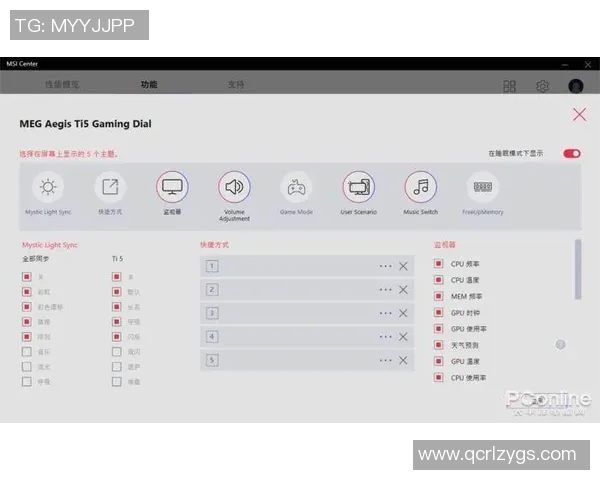The width and height of the screenshot is (600, 480).
Task: Uncheck the CPU 温度 checkbox
Action: click(439, 280)
